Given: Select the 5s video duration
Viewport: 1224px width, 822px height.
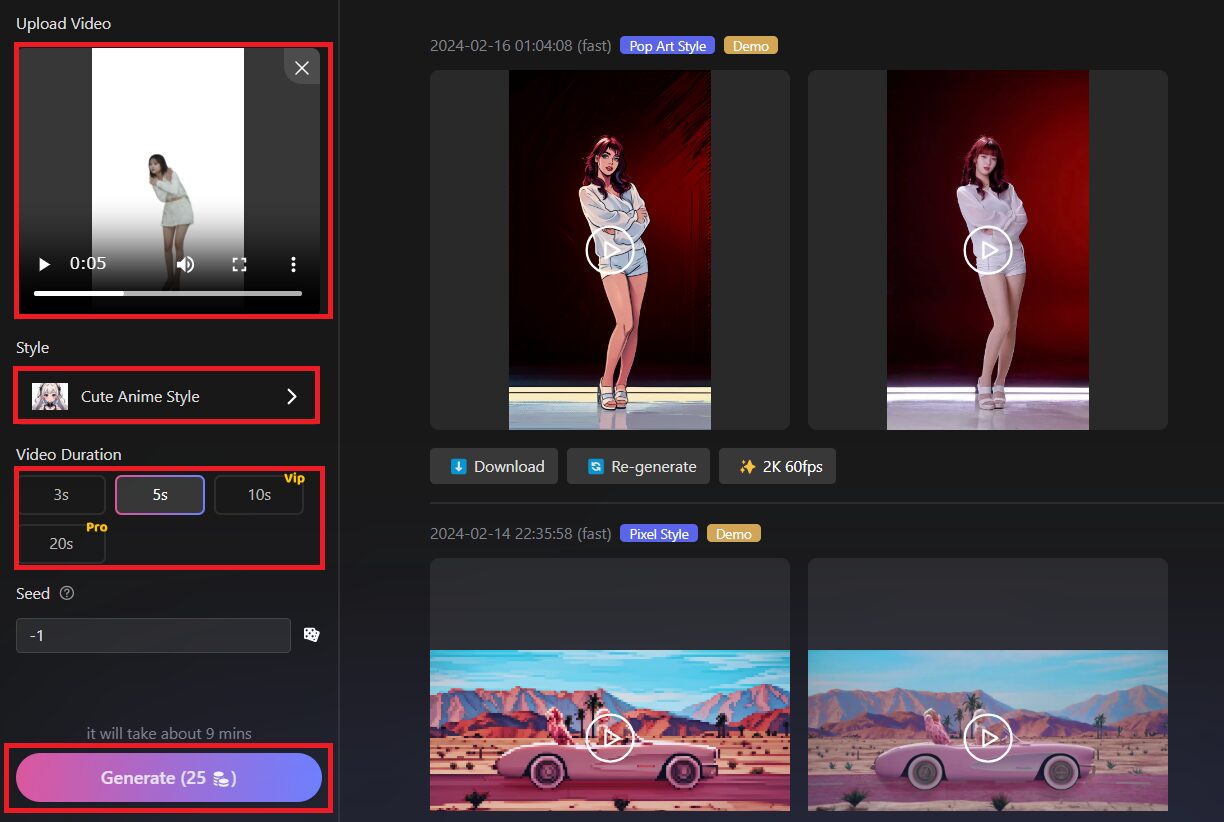Looking at the screenshot, I should click(x=160, y=495).
